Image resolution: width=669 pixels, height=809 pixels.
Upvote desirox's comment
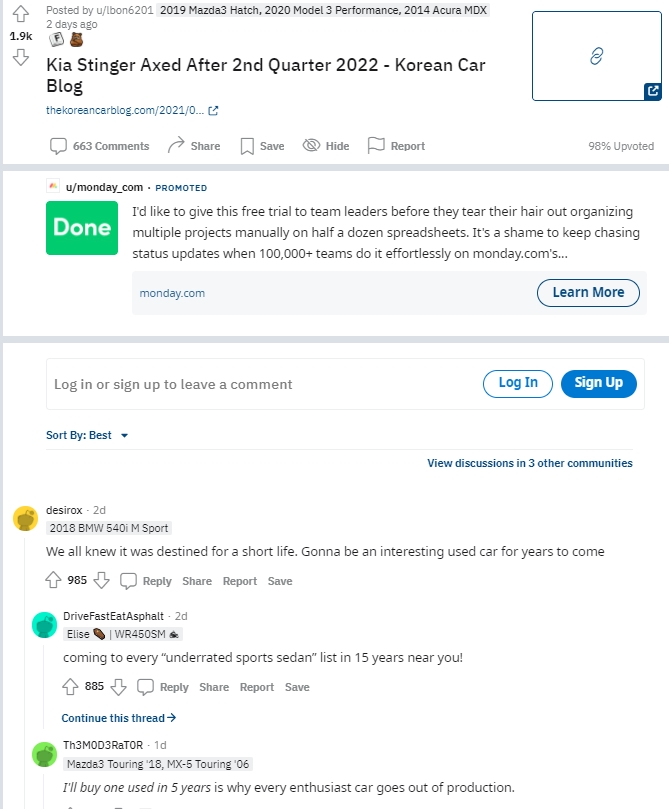pos(53,580)
